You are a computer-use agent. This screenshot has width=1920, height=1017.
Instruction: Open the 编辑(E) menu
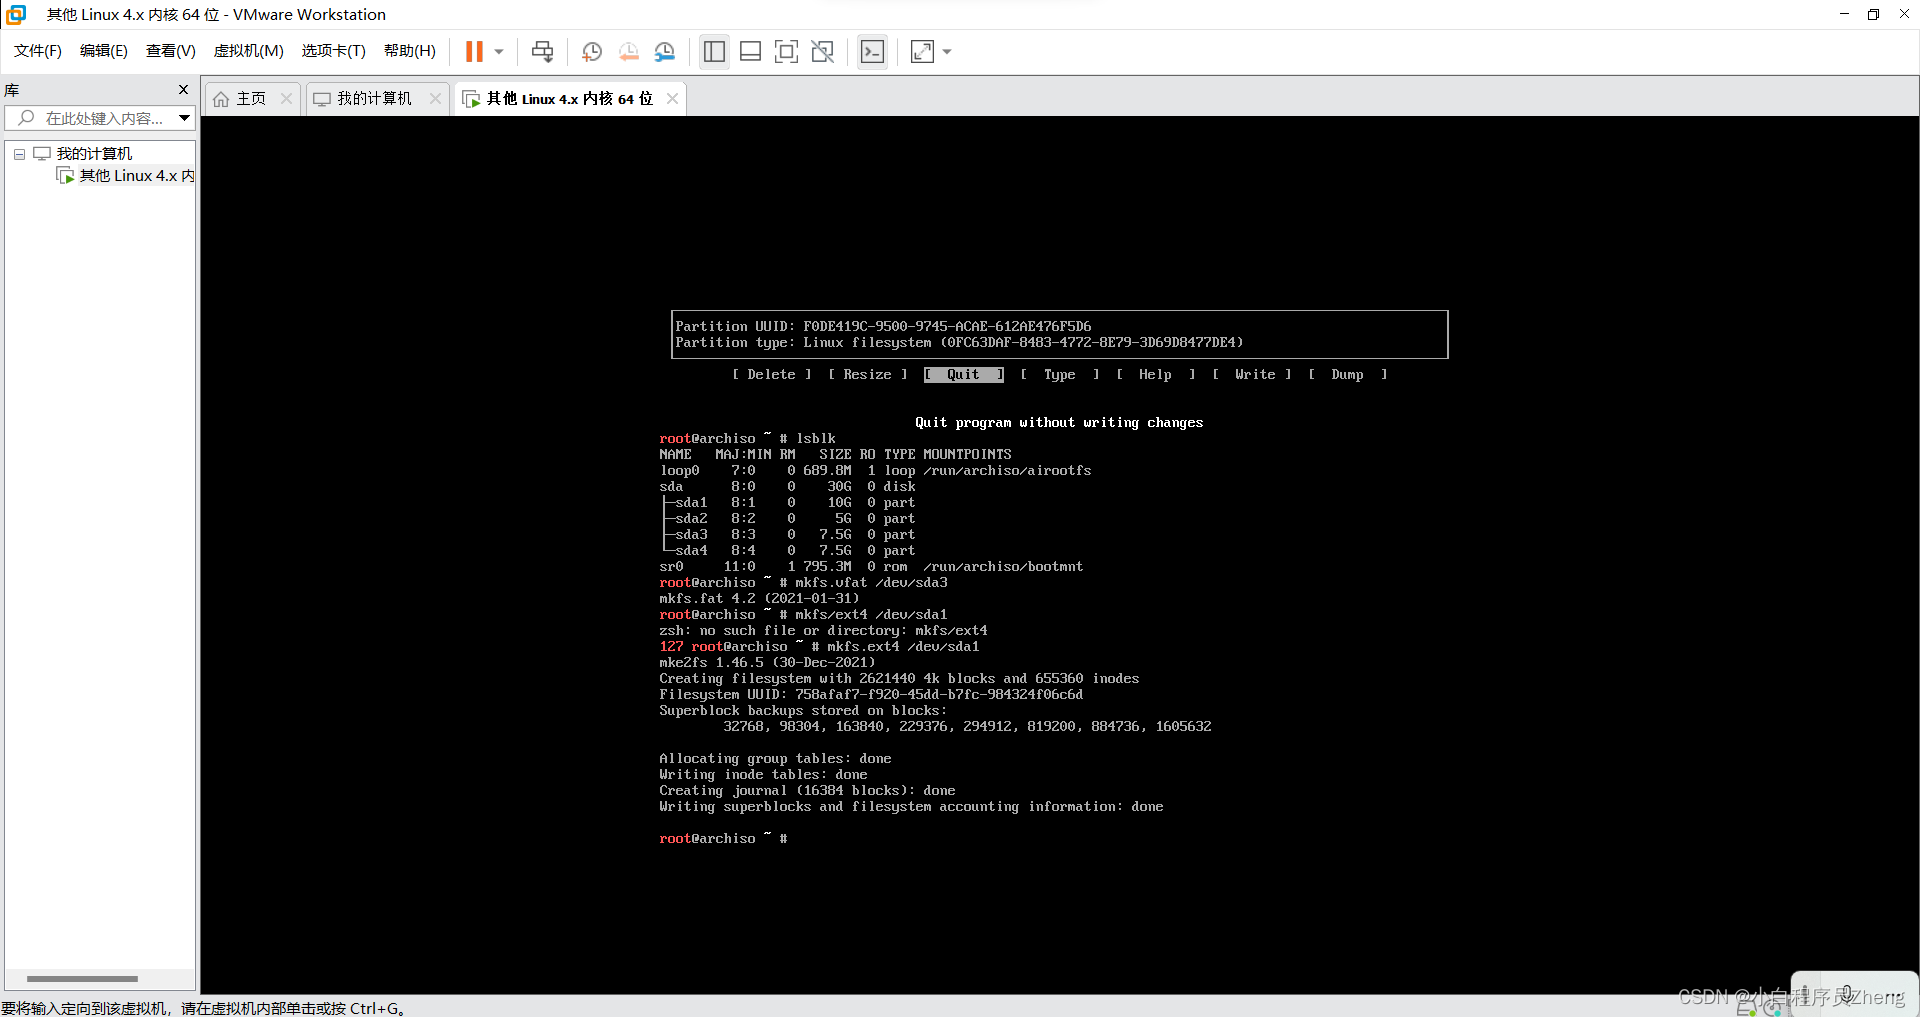coord(104,51)
